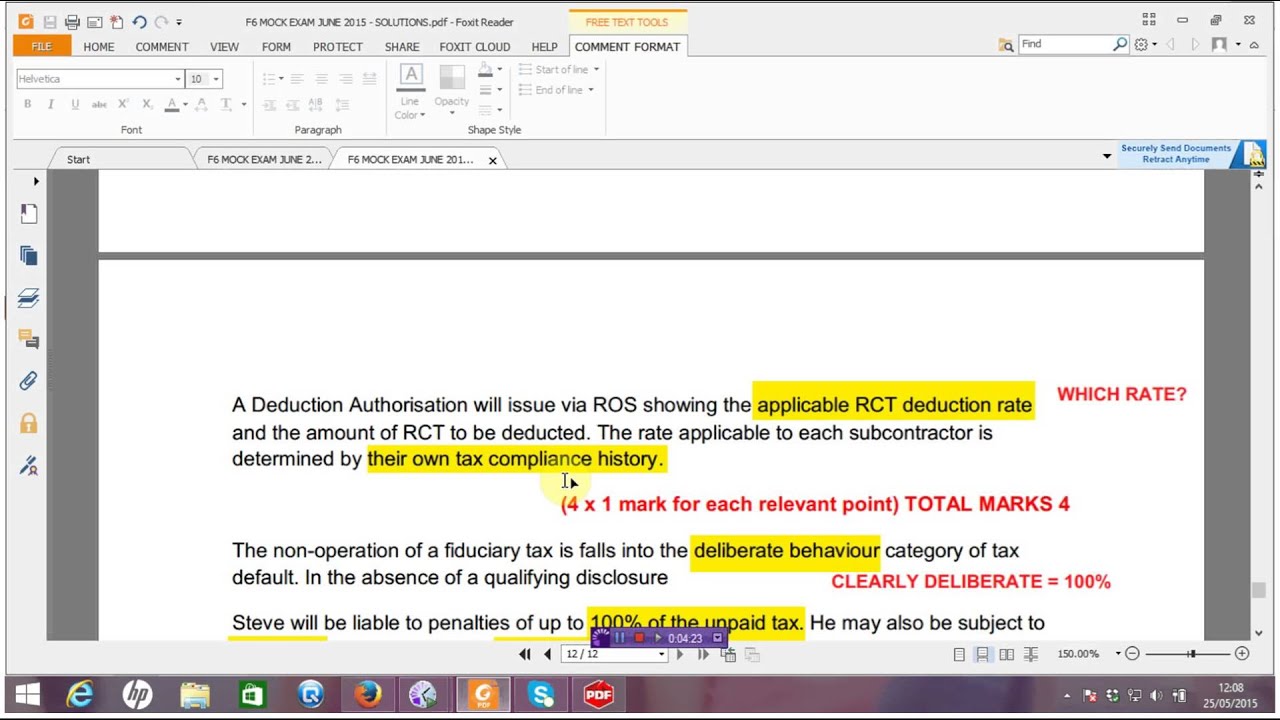Image resolution: width=1280 pixels, height=720 pixels.
Task: Go to previous page arrow
Action: tap(547, 654)
